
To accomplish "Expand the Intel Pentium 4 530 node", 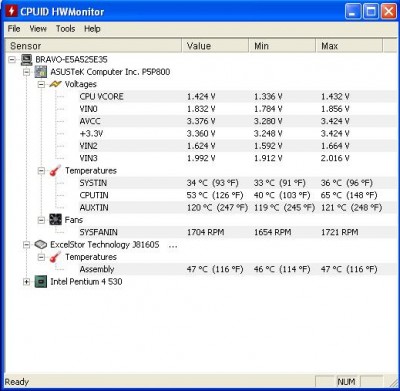I will [x=27, y=282].
